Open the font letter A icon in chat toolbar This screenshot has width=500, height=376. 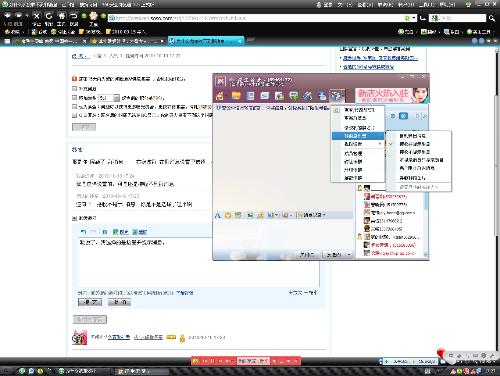pyautogui.click(x=218, y=215)
